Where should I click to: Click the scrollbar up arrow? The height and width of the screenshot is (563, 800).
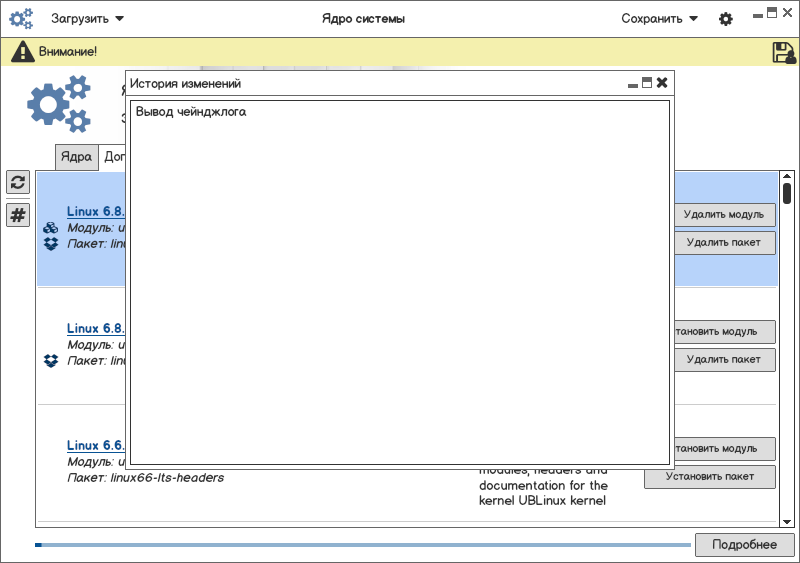[787, 177]
